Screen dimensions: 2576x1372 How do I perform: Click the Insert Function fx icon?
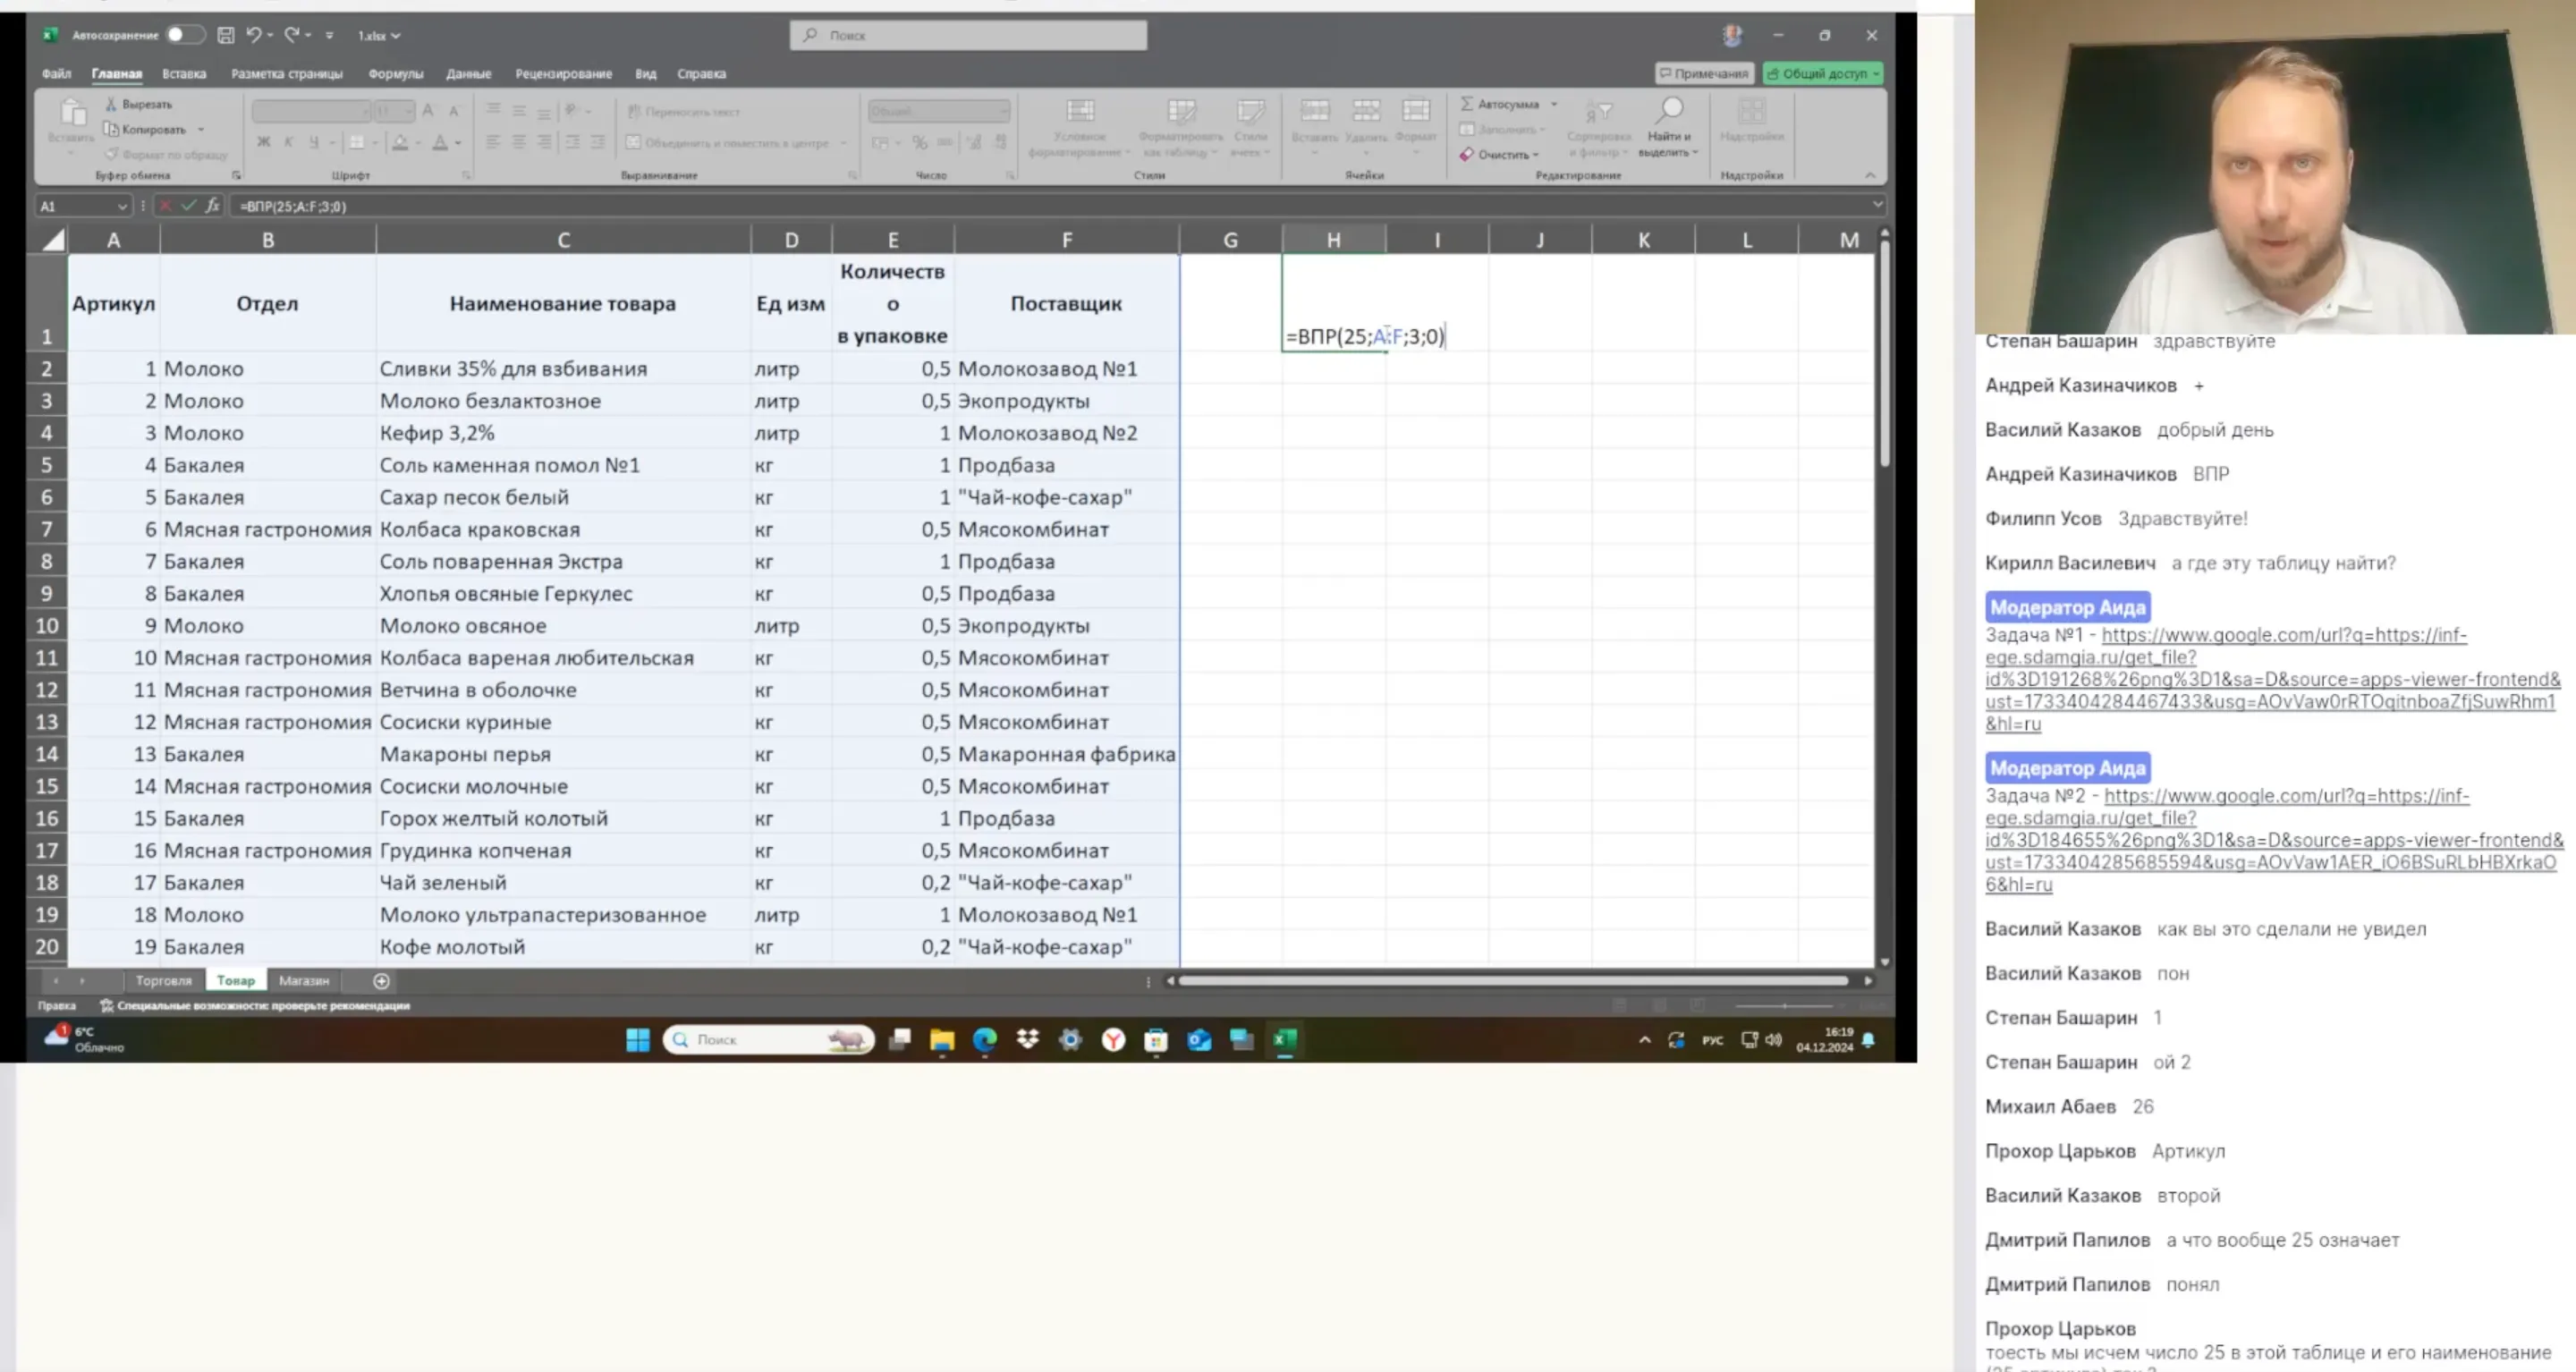tap(212, 205)
